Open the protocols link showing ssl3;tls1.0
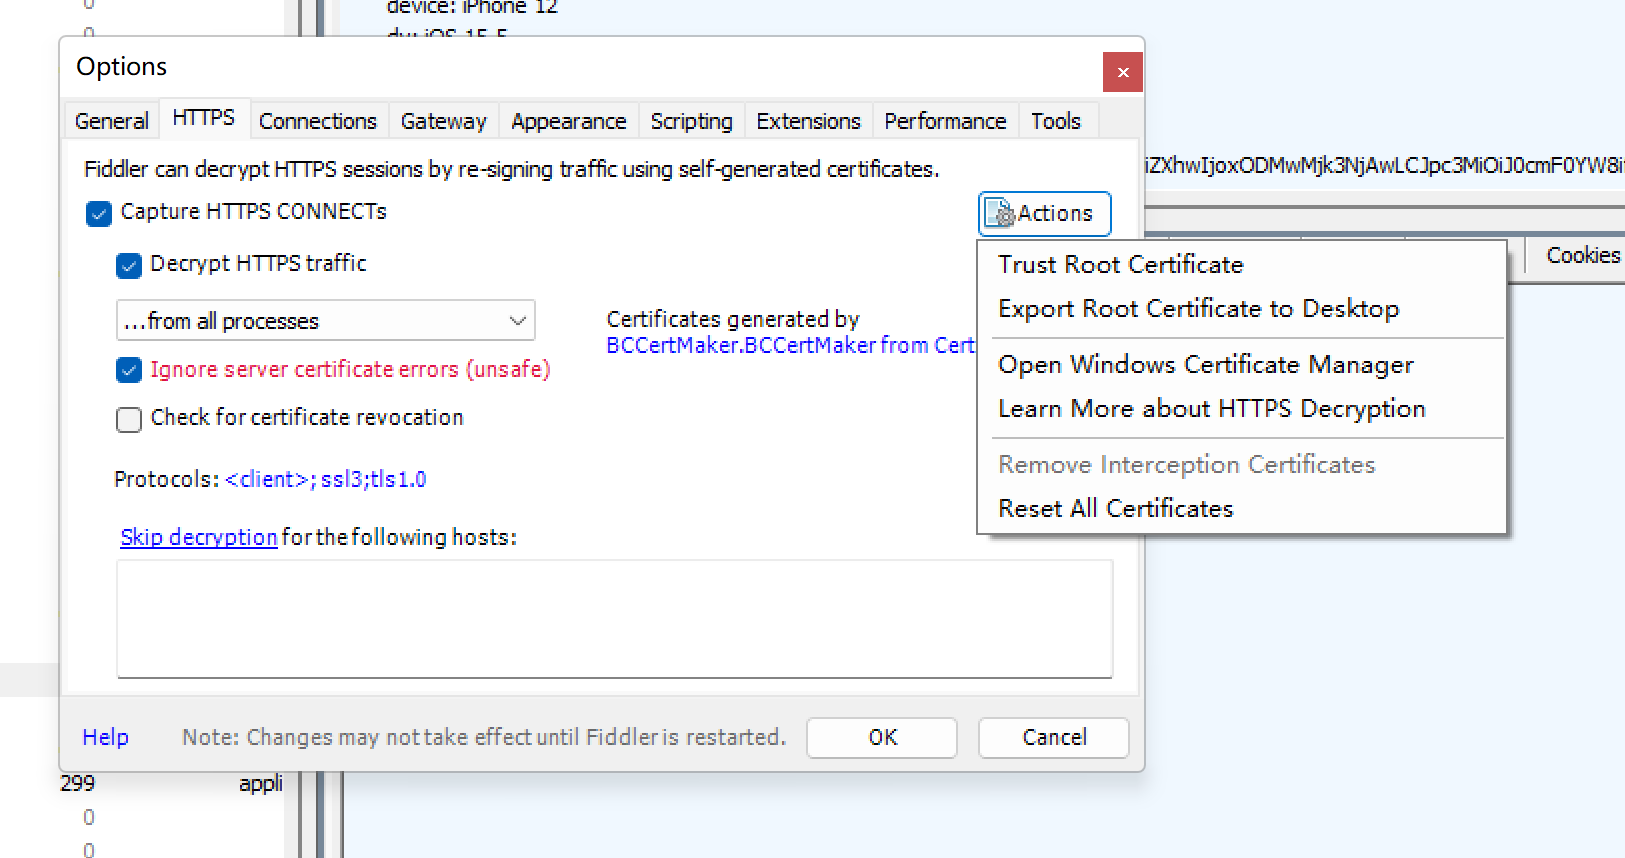The height and width of the screenshot is (858, 1625). click(x=326, y=479)
